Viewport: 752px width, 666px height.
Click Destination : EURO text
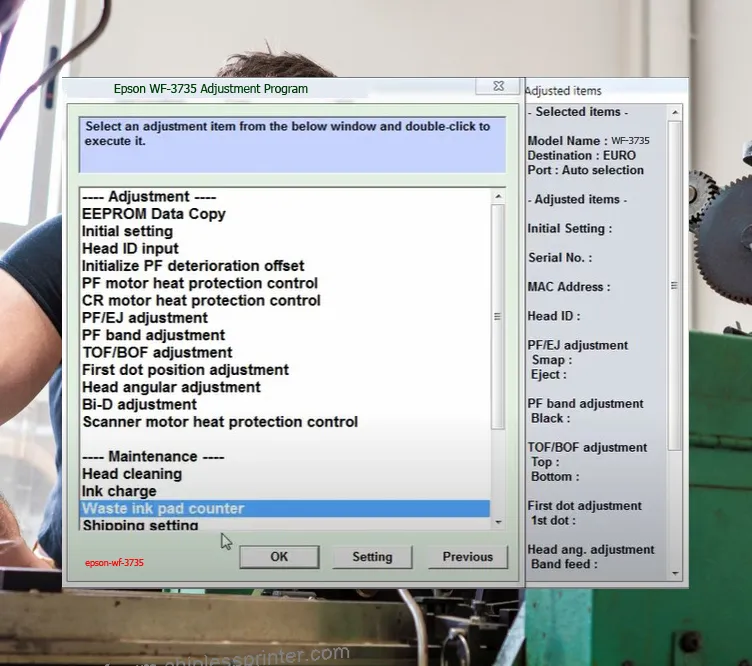[x=581, y=155]
